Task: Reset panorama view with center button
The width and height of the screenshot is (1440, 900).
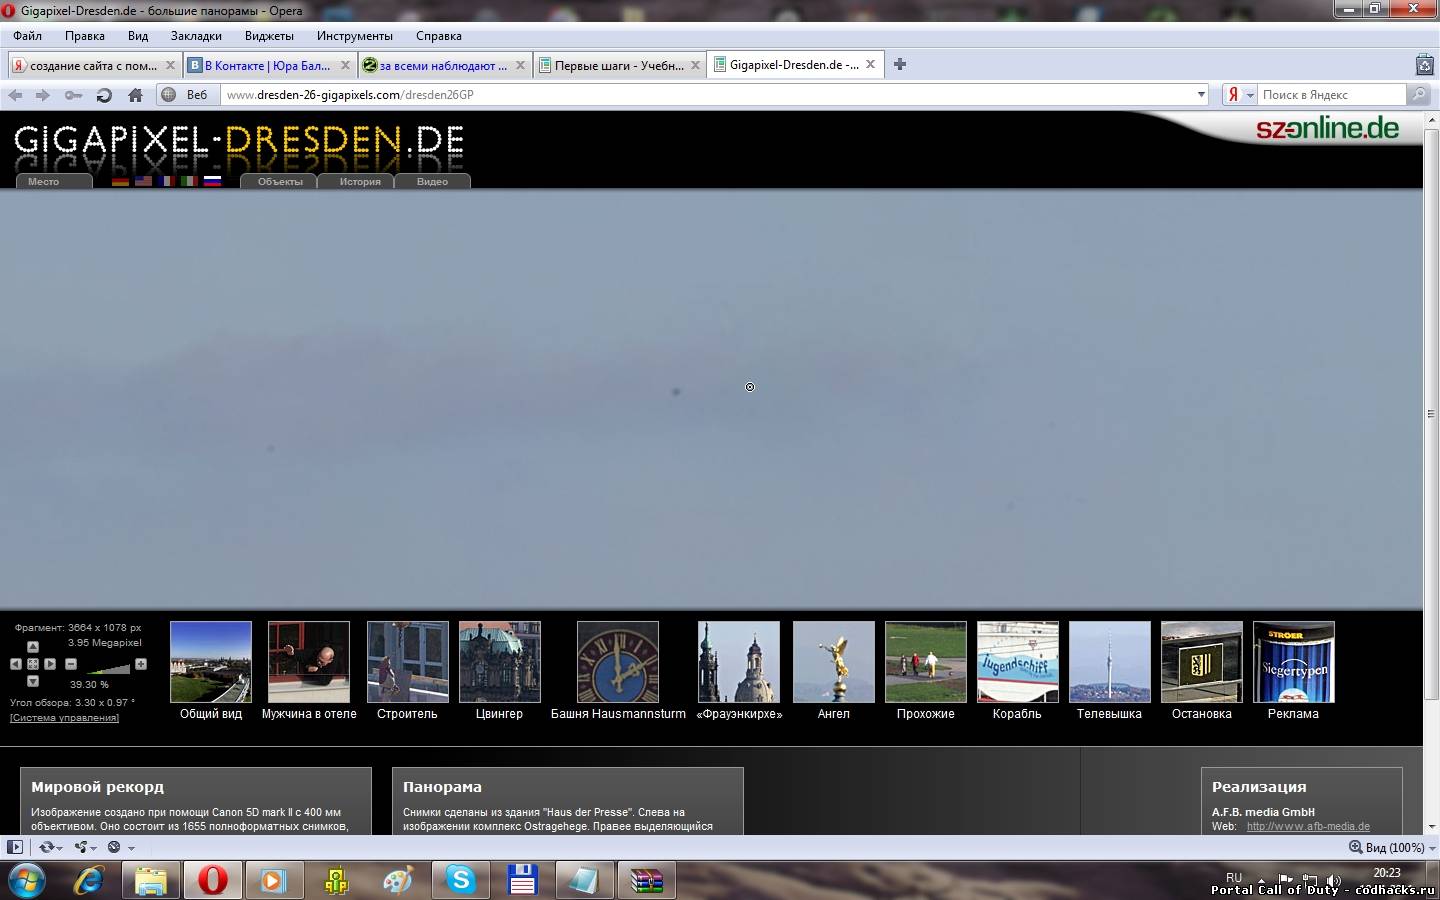Action: point(33,664)
